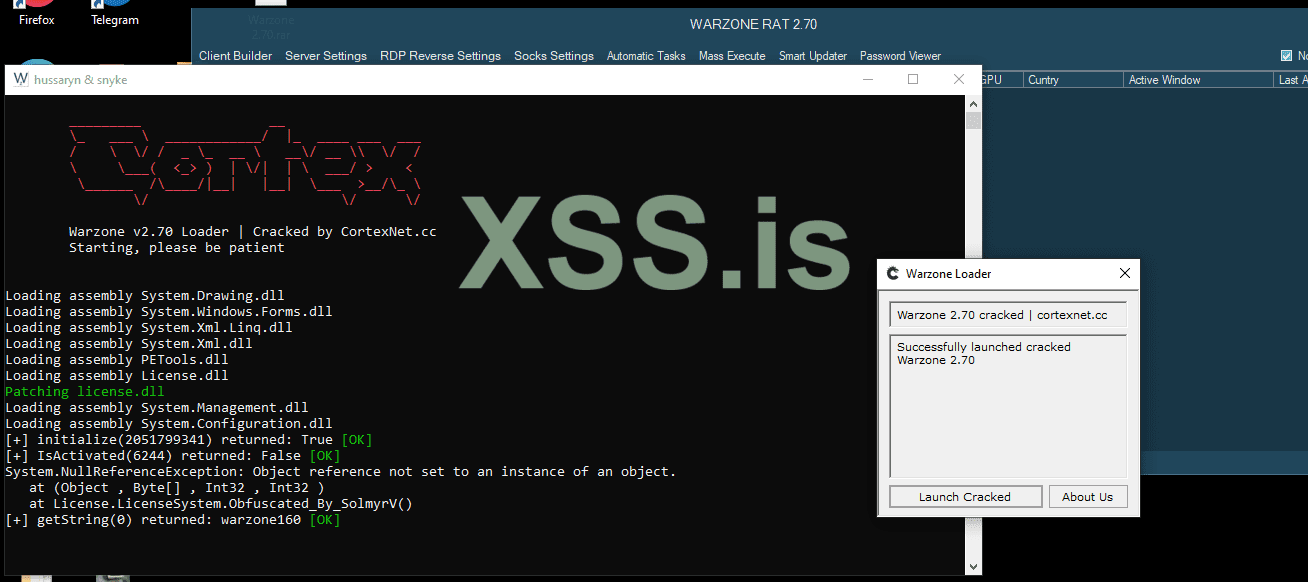Open Client Builder menu in Warzone RAT
1308x582 pixels.
click(235, 56)
